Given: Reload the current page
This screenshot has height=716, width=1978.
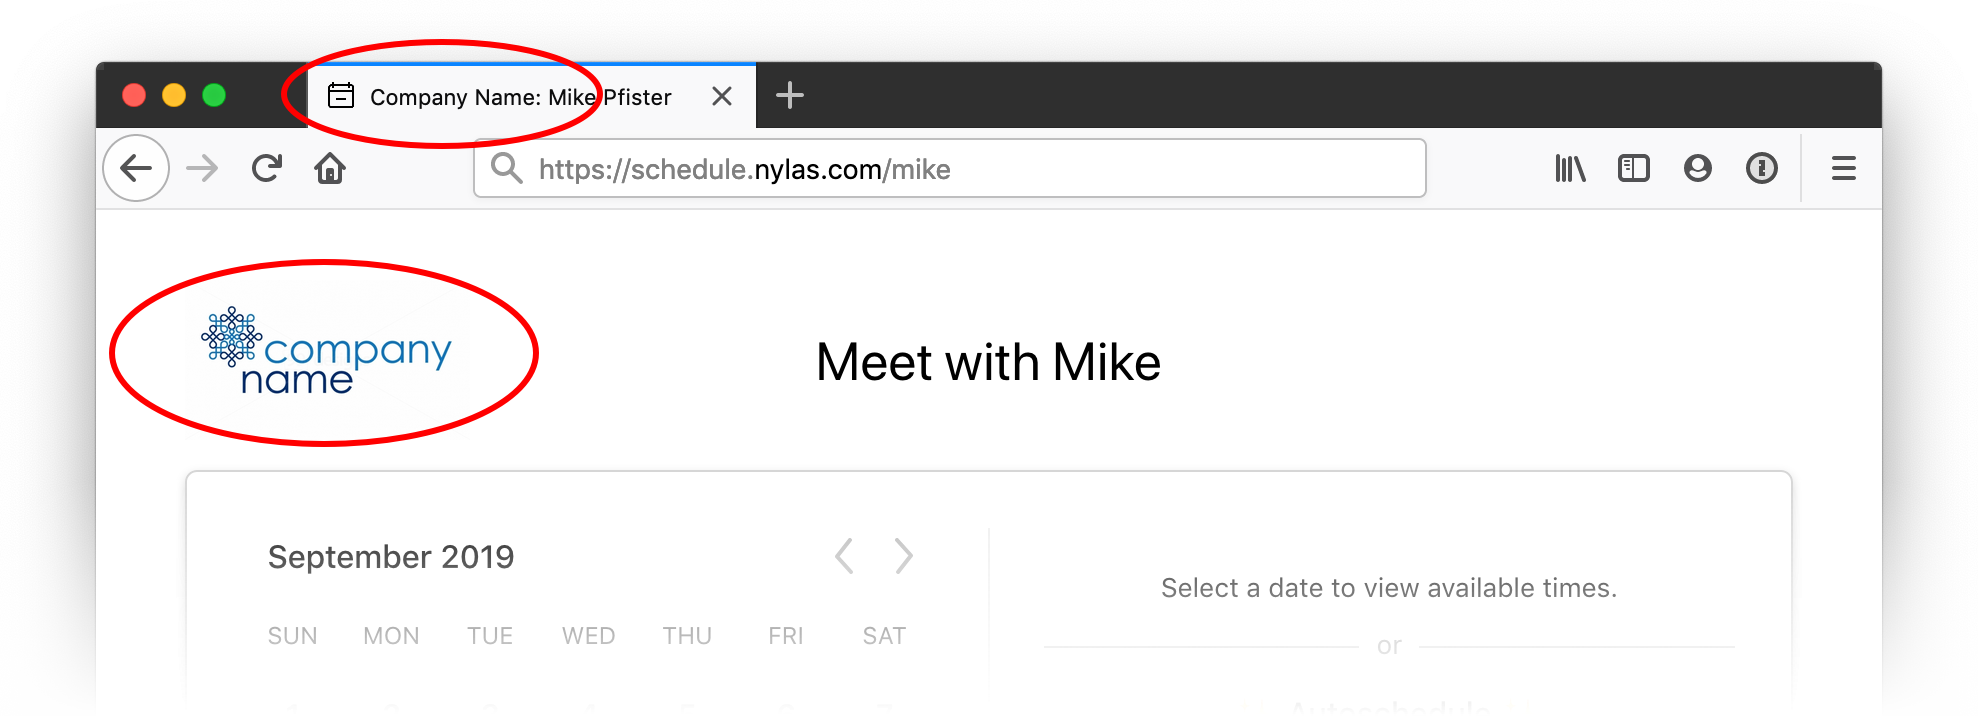Looking at the screenshot, I should coord(266,168).
